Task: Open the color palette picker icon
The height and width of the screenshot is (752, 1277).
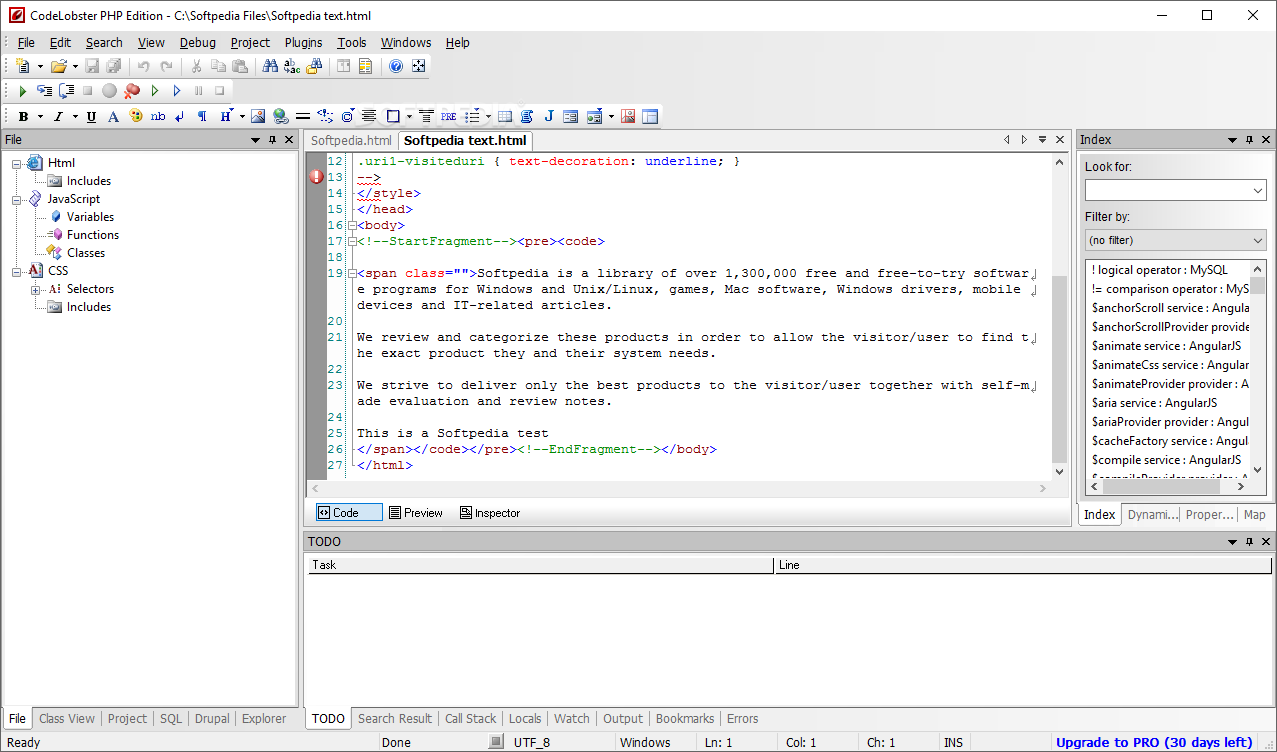Action: (x=135, y=116)
